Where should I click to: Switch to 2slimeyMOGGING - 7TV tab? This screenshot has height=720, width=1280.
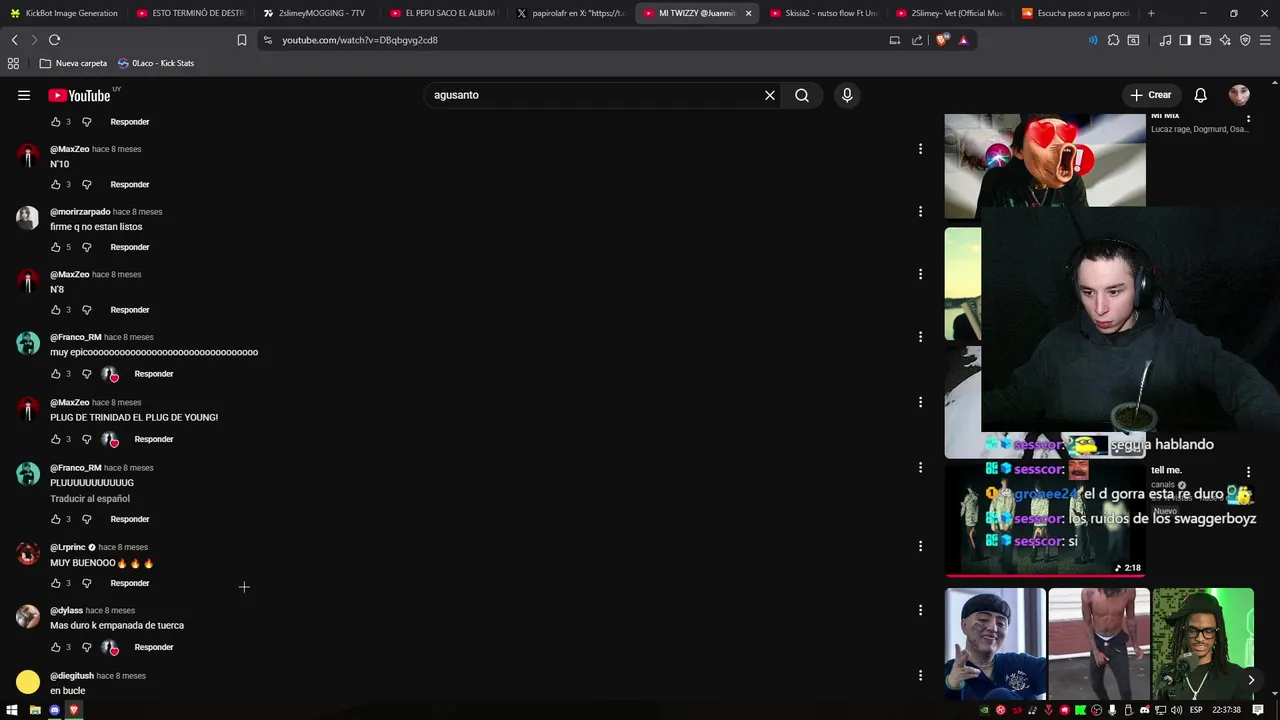click(x=316, y=13)
